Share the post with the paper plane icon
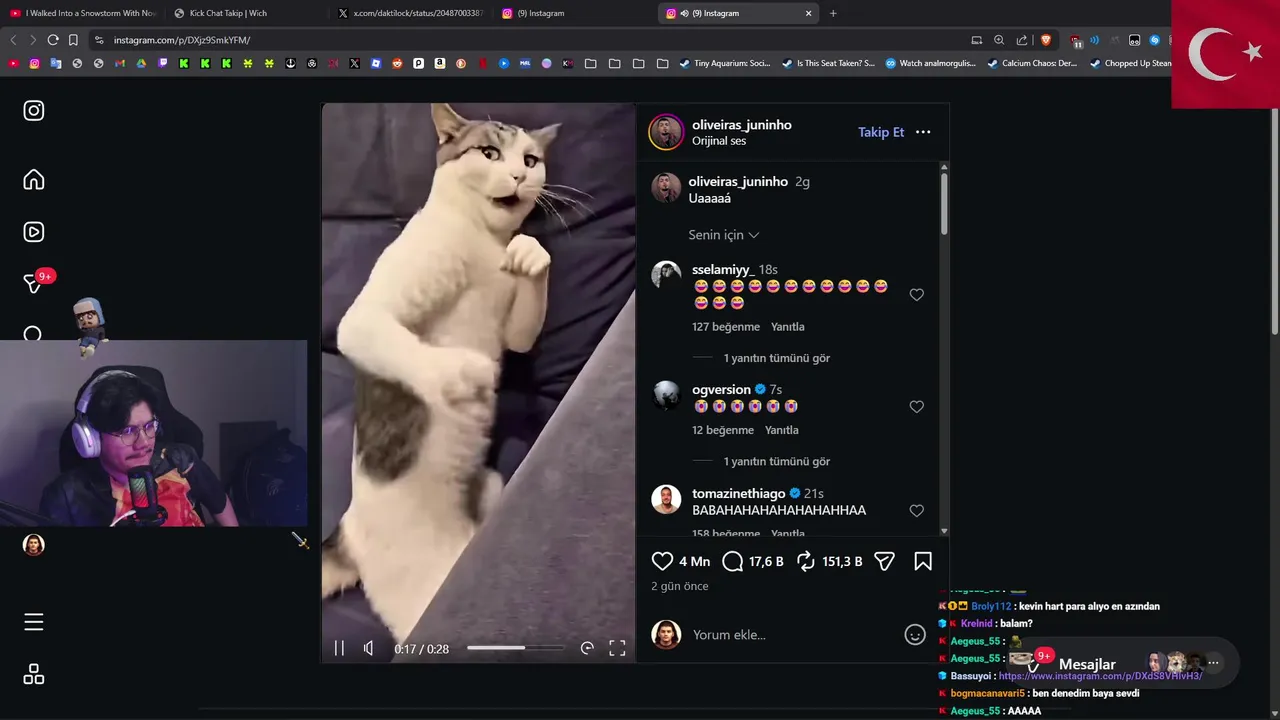This screenshot has width=1280, height=720. (x=884, y=562)
